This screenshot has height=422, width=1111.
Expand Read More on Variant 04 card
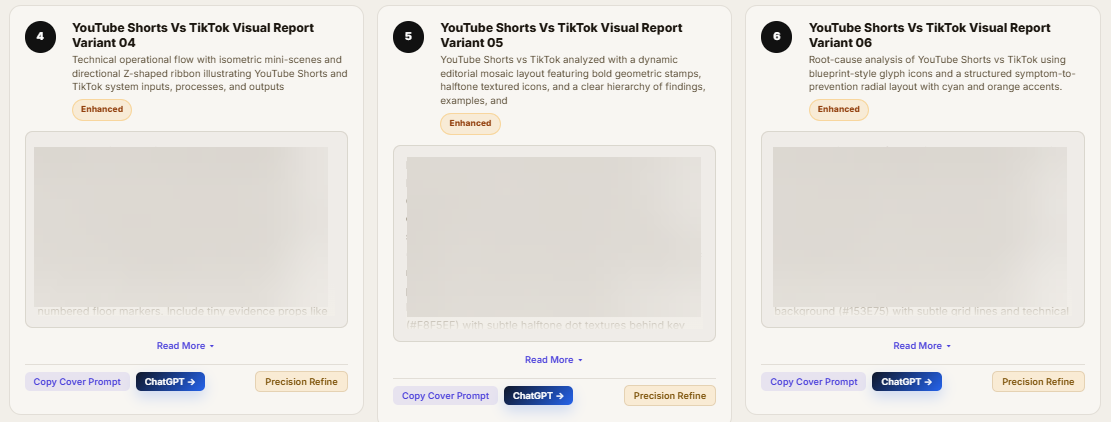[x=186, y=346]
